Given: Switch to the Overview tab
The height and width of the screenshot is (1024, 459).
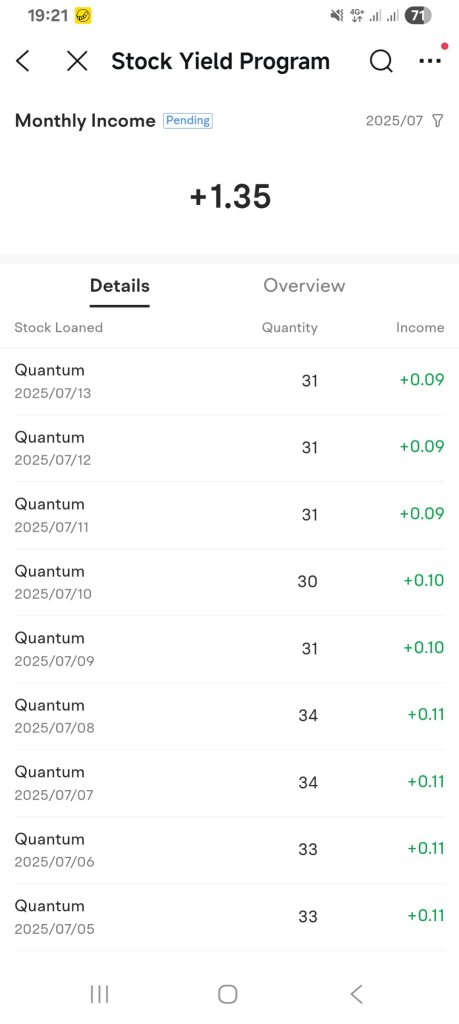Looking at the screenshot, I should (304, 285).
